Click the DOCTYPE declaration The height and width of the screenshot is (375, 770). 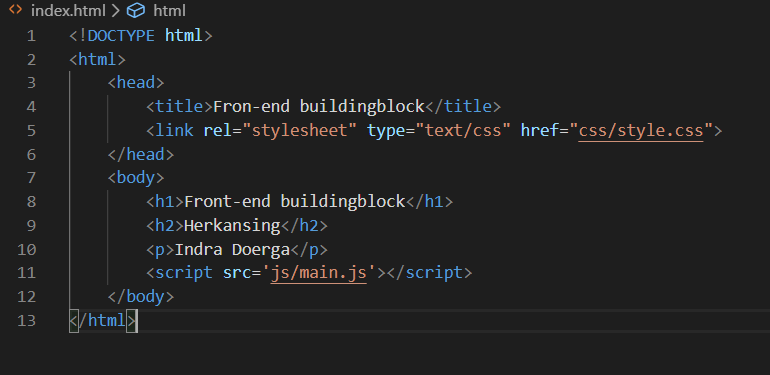(140, 35)
